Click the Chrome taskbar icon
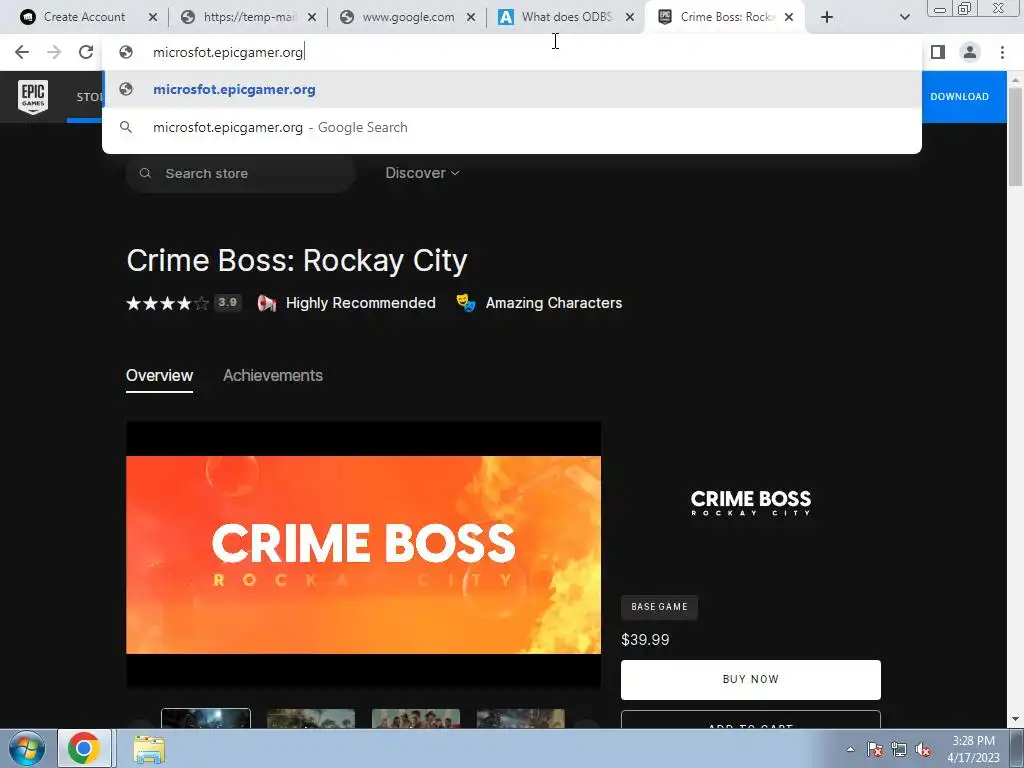This screenshot has height=768, width=1024. pyautogui.click(x=84, y=748)
